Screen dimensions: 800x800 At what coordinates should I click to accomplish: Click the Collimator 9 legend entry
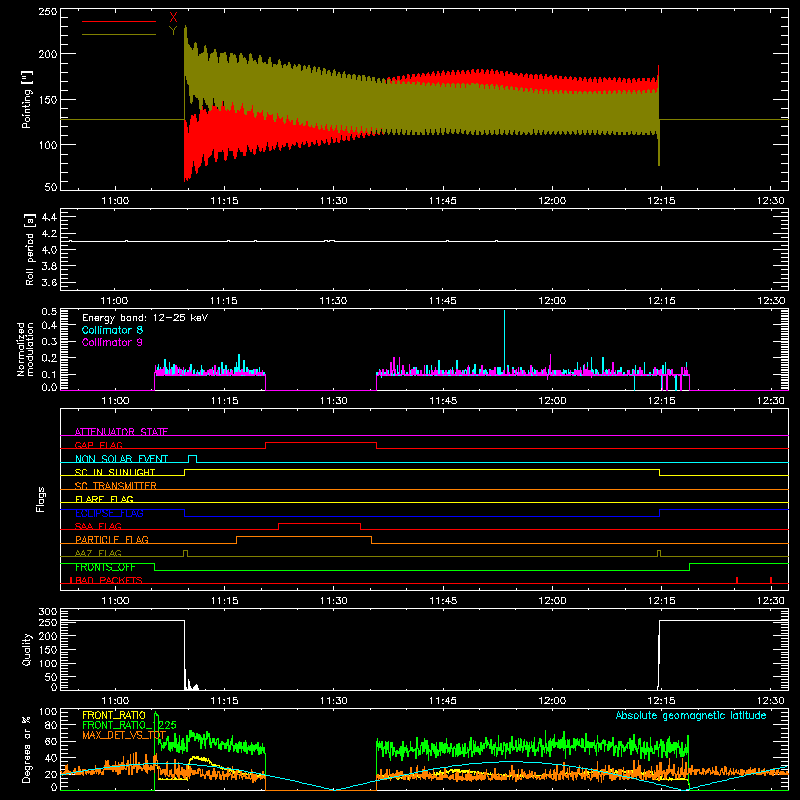tap(112, 342)
